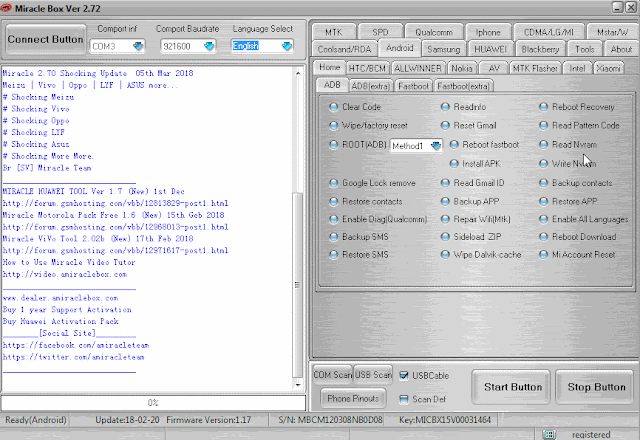Switch to the Samsung tab
This screenshot has width=640, height=440.
pyautogui.click(x=444, y=49)
